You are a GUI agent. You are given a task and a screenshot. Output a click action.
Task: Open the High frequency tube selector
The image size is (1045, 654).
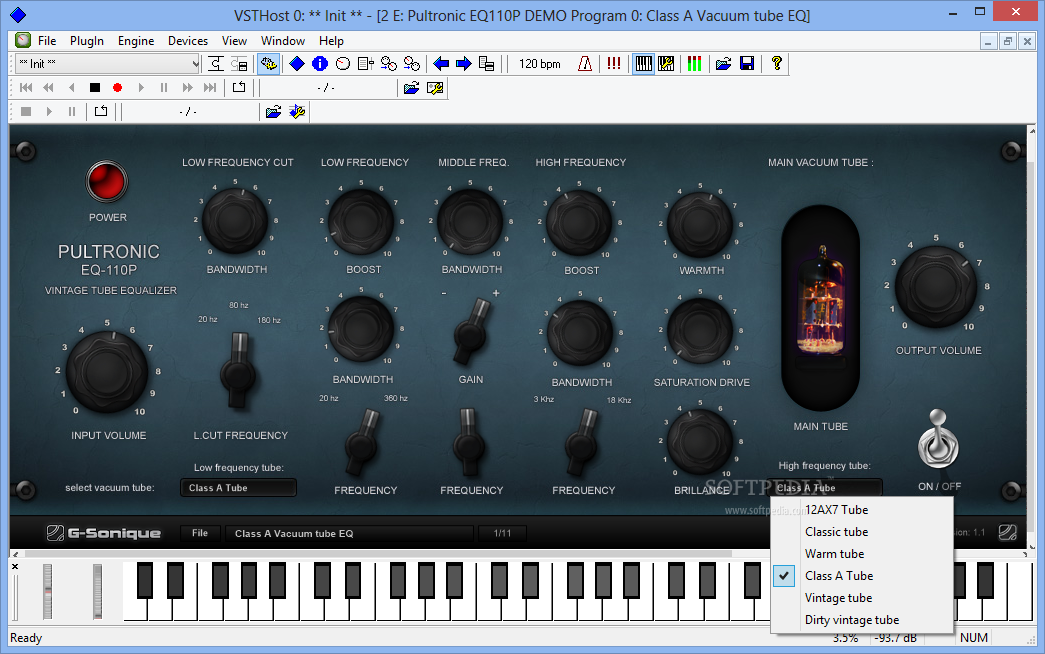826,487
